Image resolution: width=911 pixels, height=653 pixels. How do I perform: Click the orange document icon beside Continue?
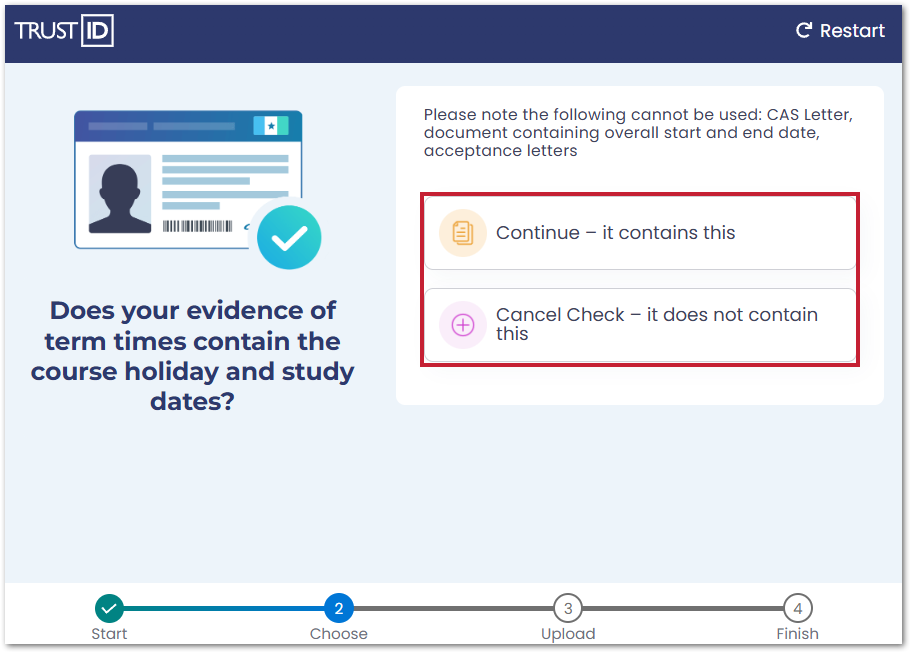(x=462, y=233)
